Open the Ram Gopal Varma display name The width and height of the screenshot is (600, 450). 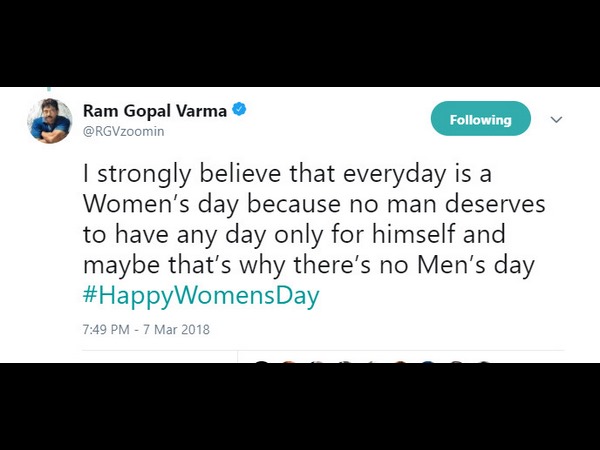[155, 111]
